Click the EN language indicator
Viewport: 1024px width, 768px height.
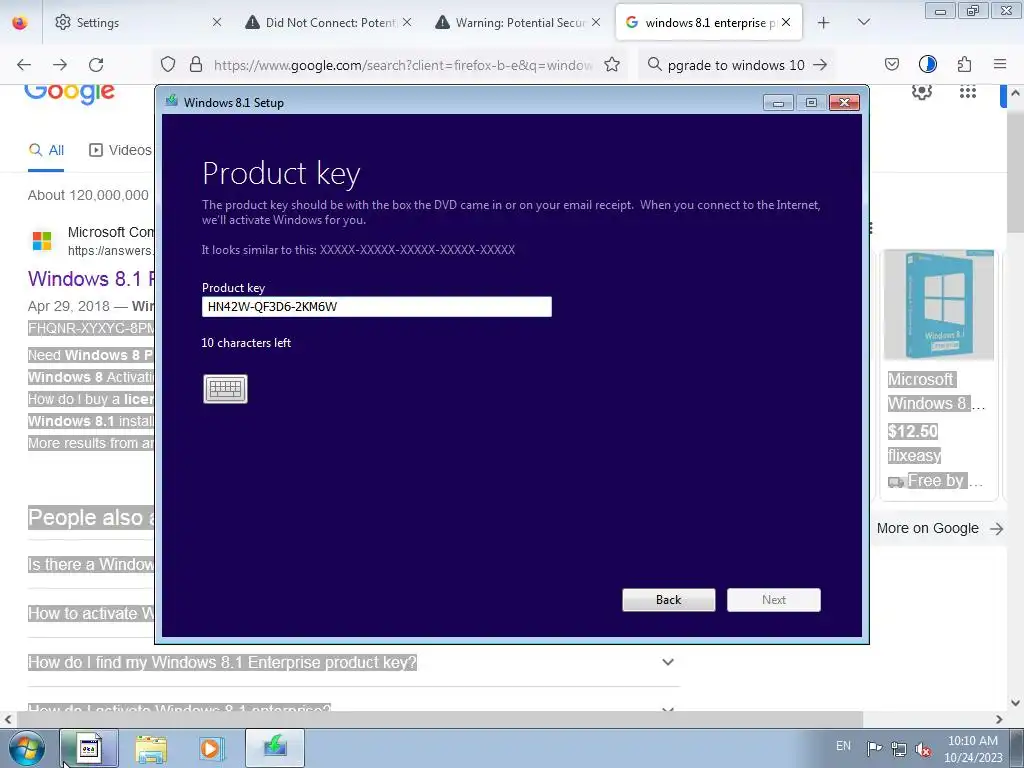coord(843,746)
